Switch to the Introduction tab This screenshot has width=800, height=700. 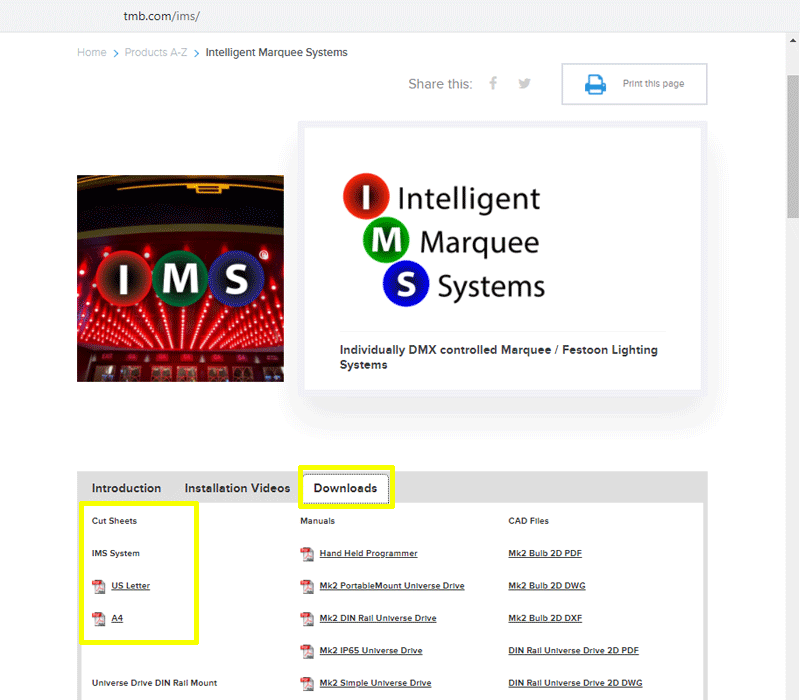(x=126, y=488)
